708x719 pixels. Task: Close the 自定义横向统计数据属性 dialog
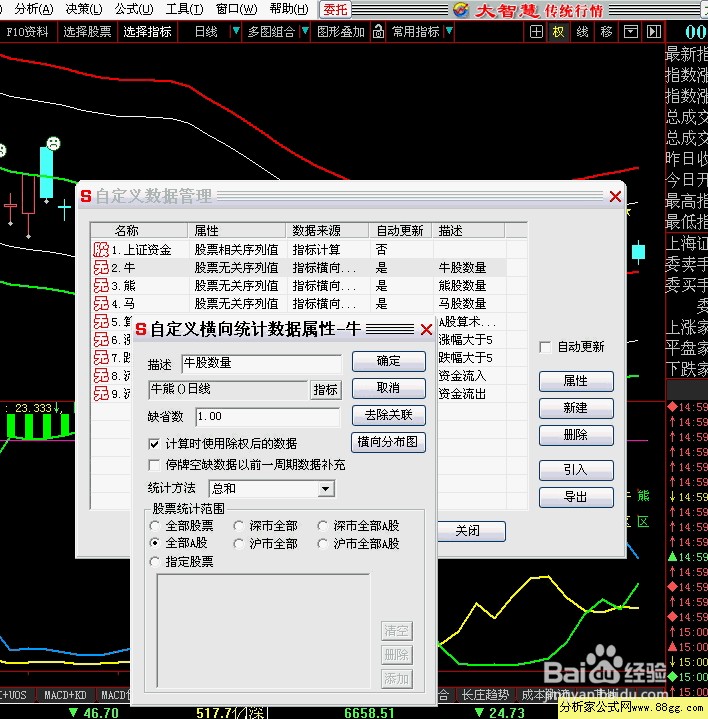click(426, 329)
